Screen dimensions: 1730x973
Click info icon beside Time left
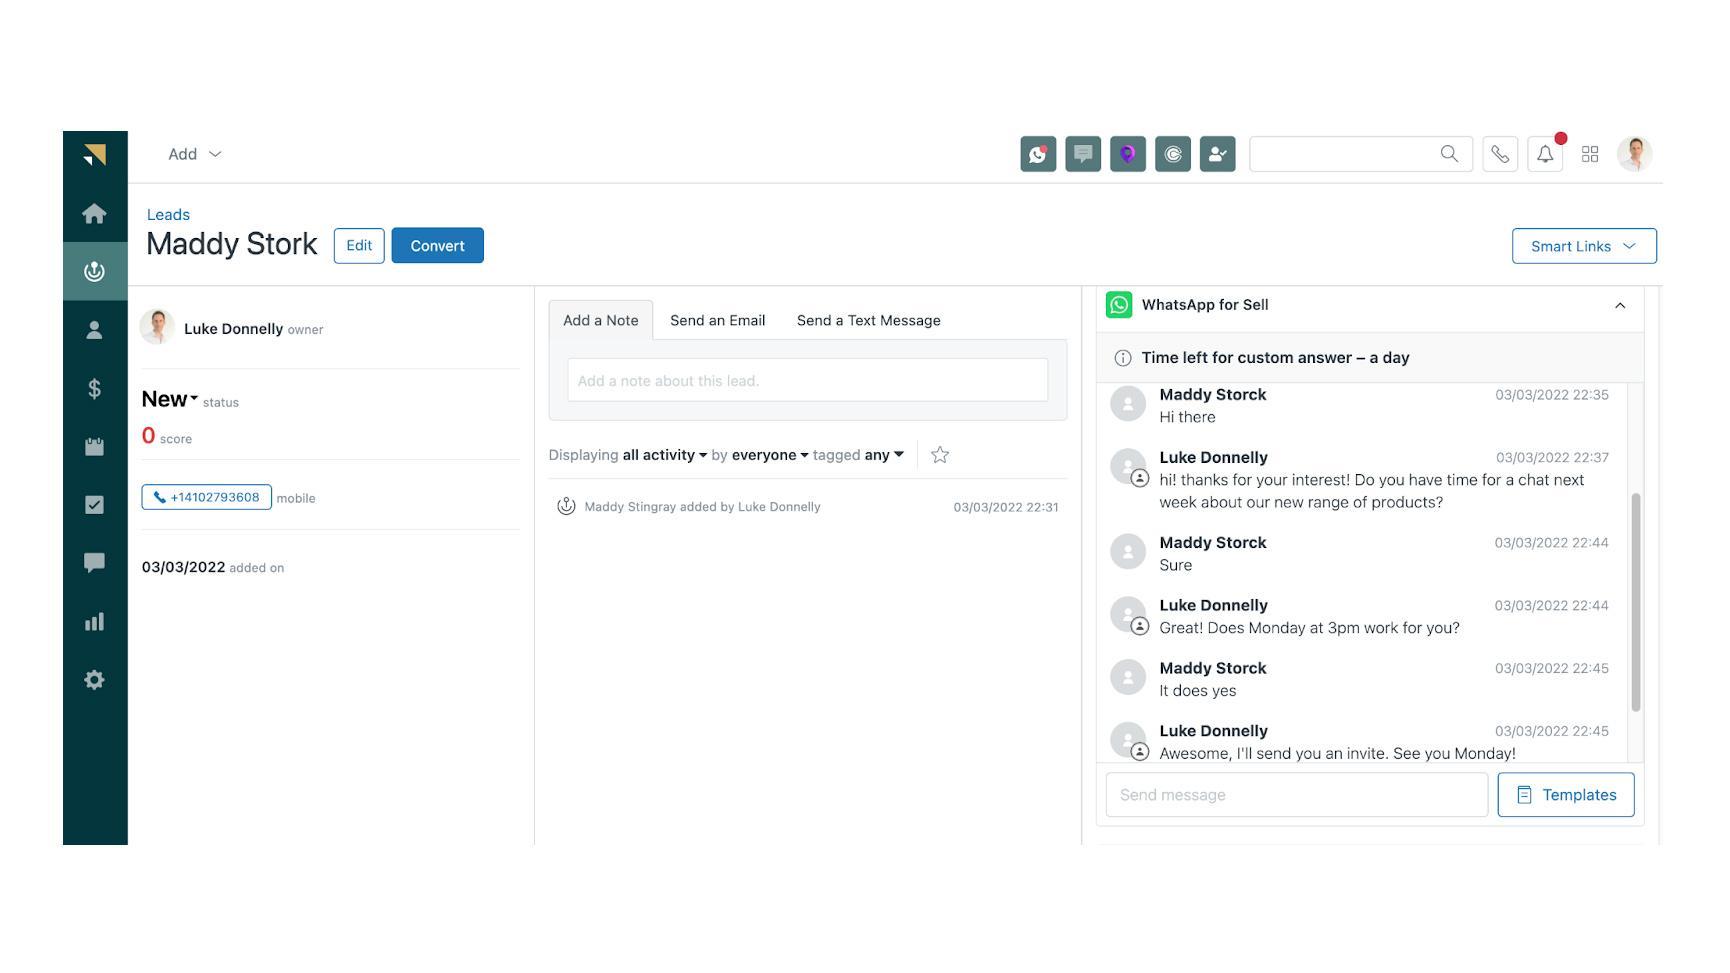pos(1123,358)
